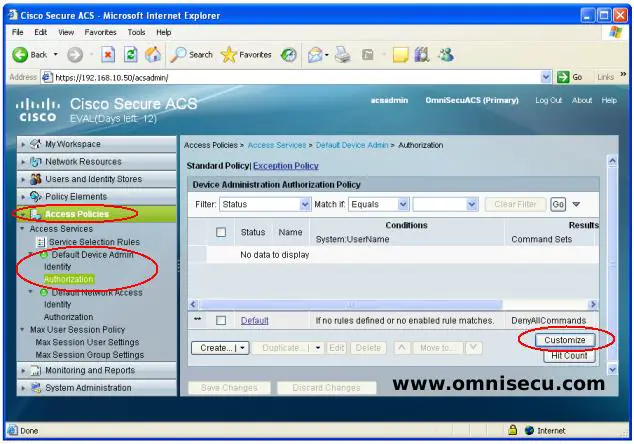Click the Cisco logo
The image size is (634, 444).
38,110
